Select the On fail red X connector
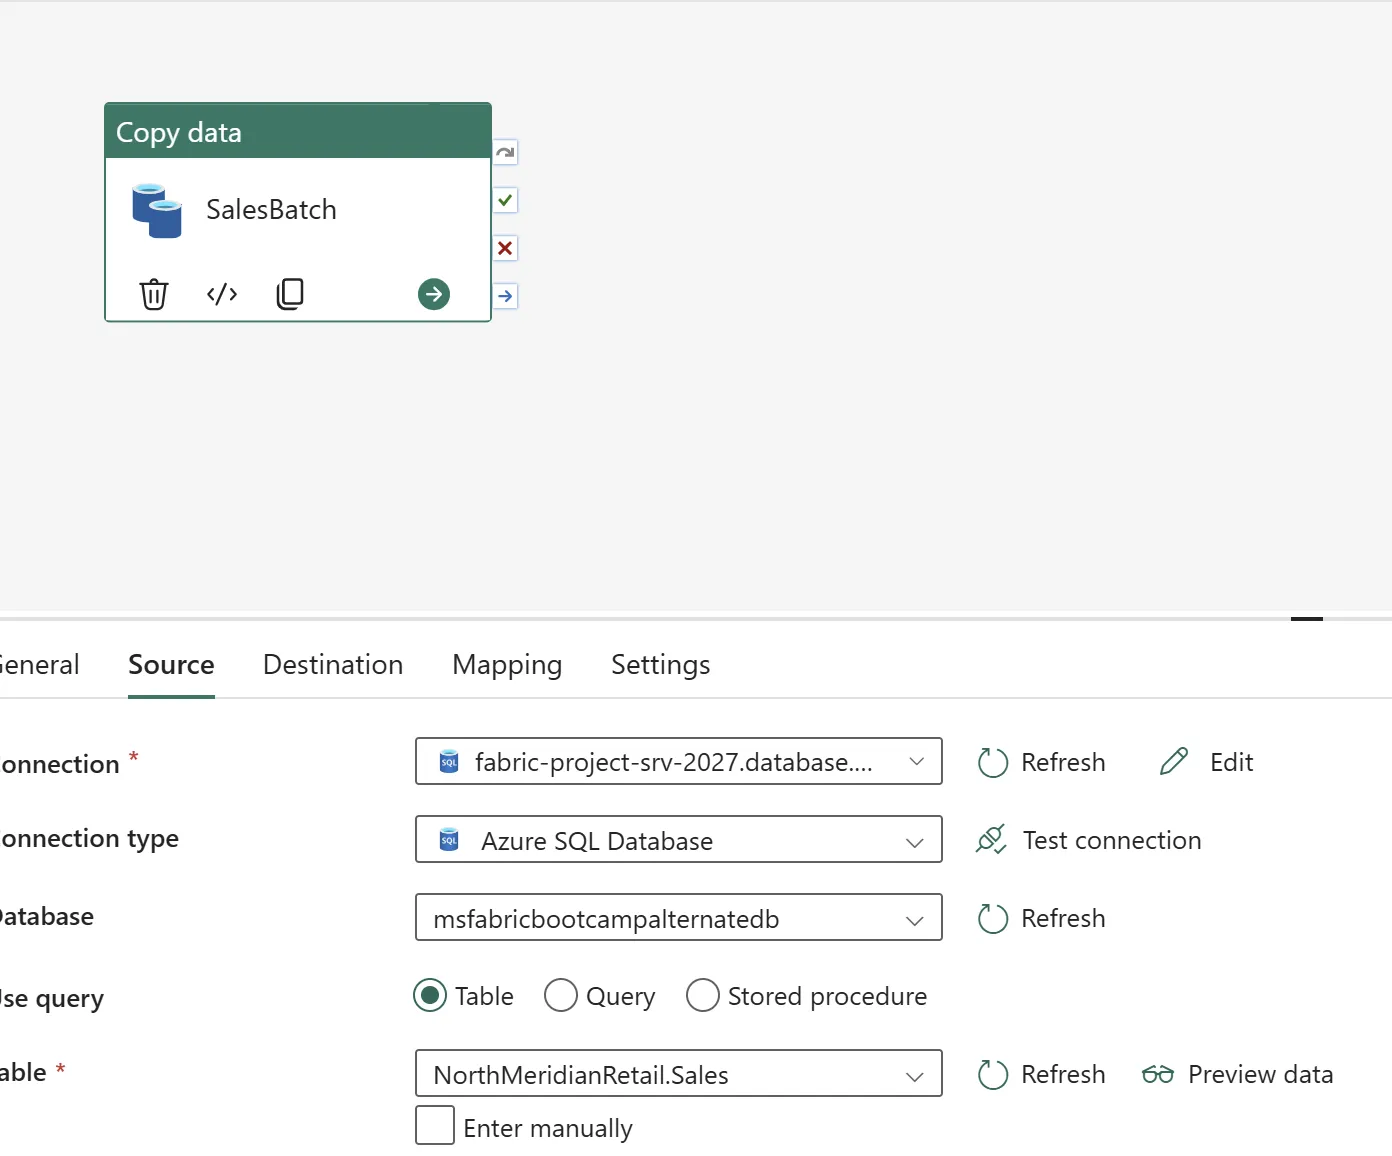This screenshot has height=1156, width=1392. click(x=506, y=248)
